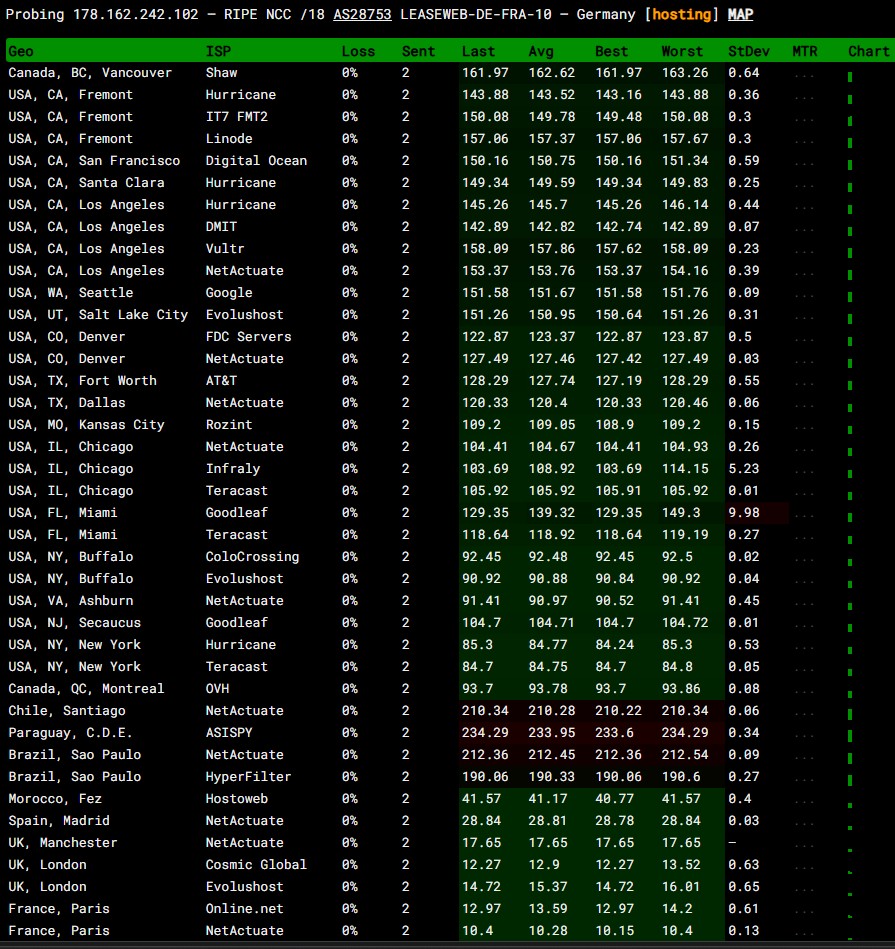Click the Chart column header
Viewport: 895px width, 949px height.
tap(868, 51)
